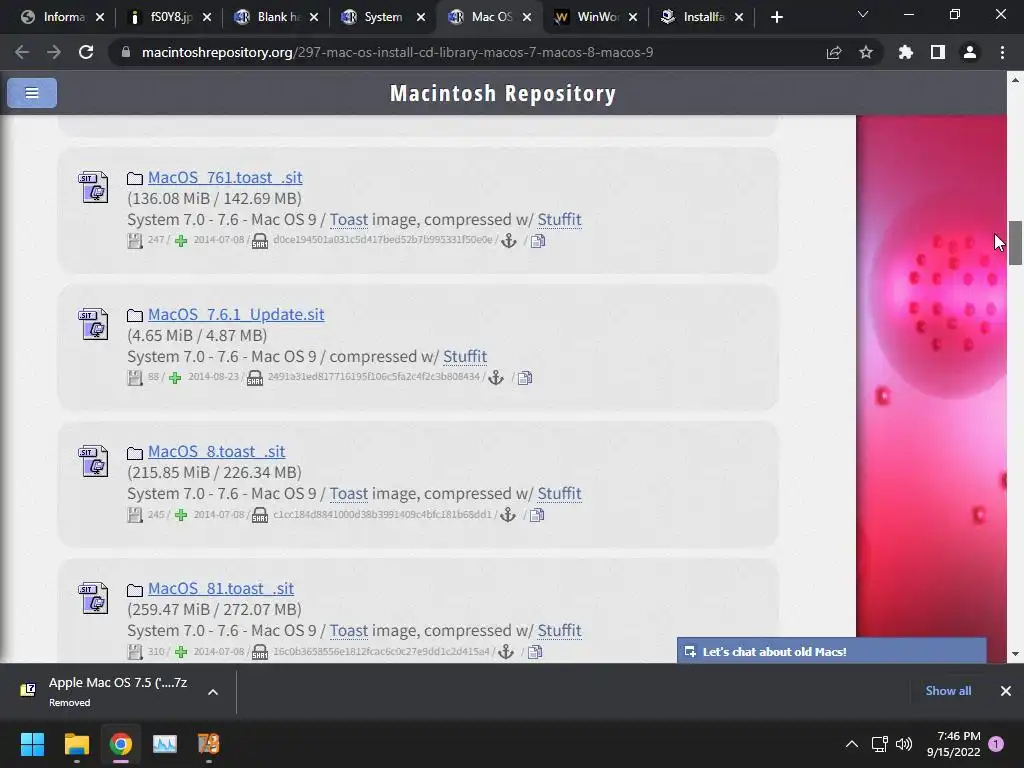
Task: Open Chrome from the taskbar
Action: click(x=120, y=744)
